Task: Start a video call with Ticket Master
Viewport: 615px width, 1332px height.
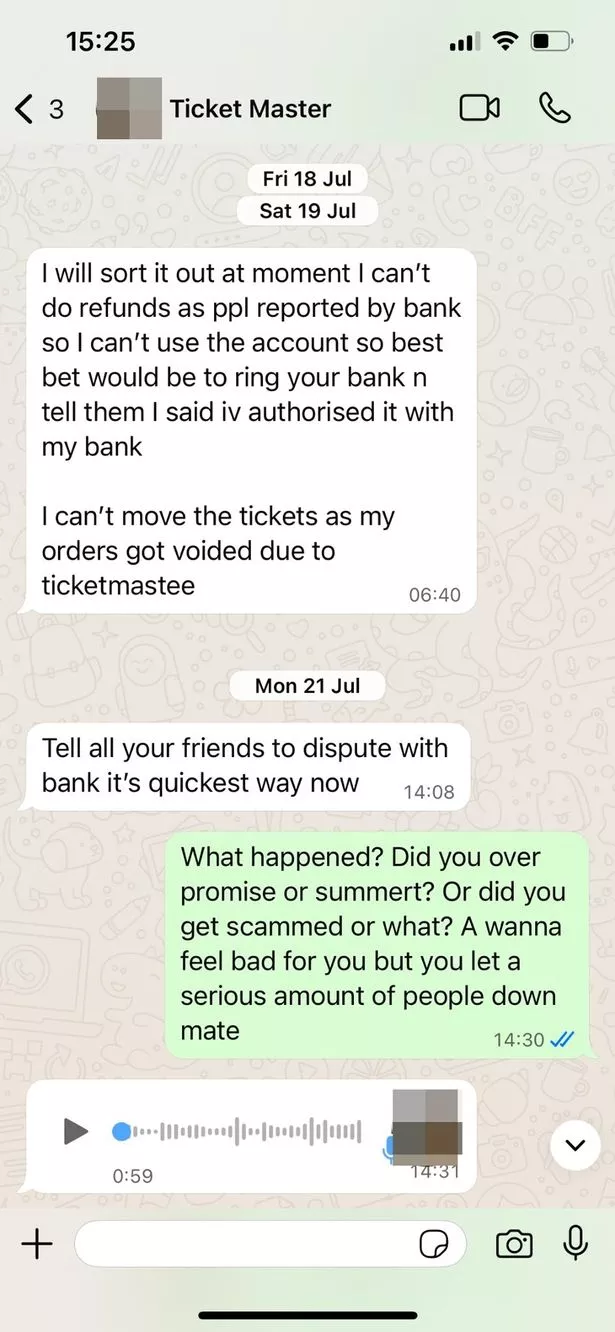Action: pyautogui.click(x=479, y=107)
